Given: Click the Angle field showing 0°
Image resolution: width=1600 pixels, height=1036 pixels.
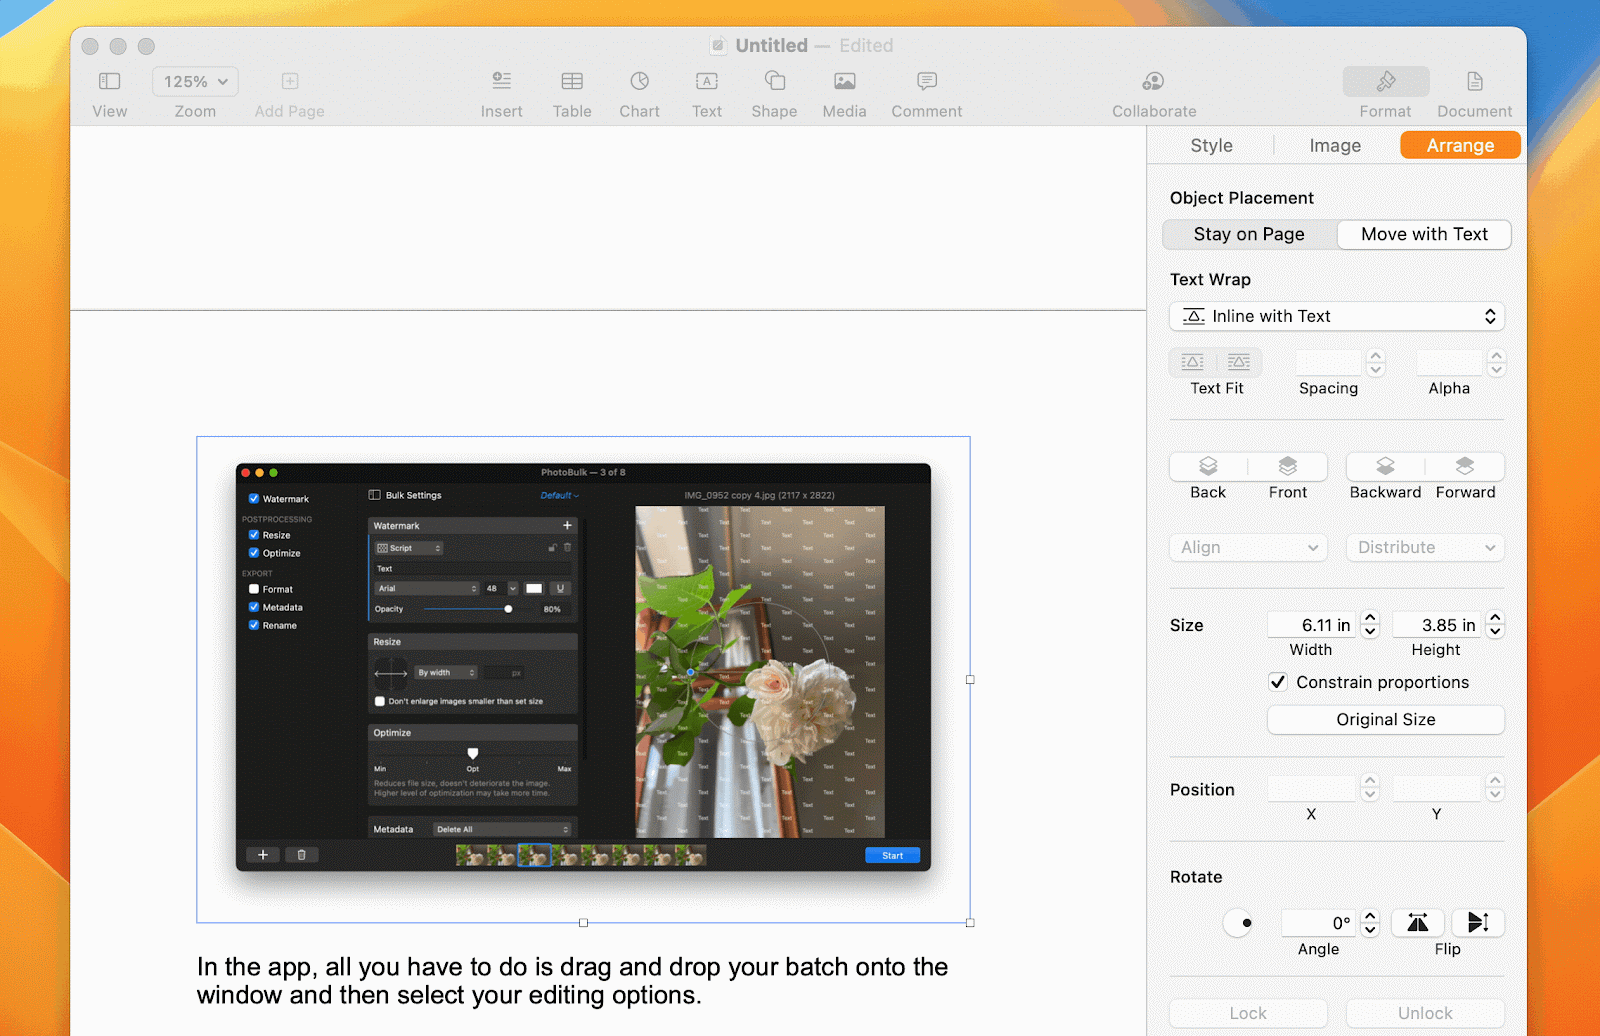Looking at the screenshot, I should point(1319,922).
